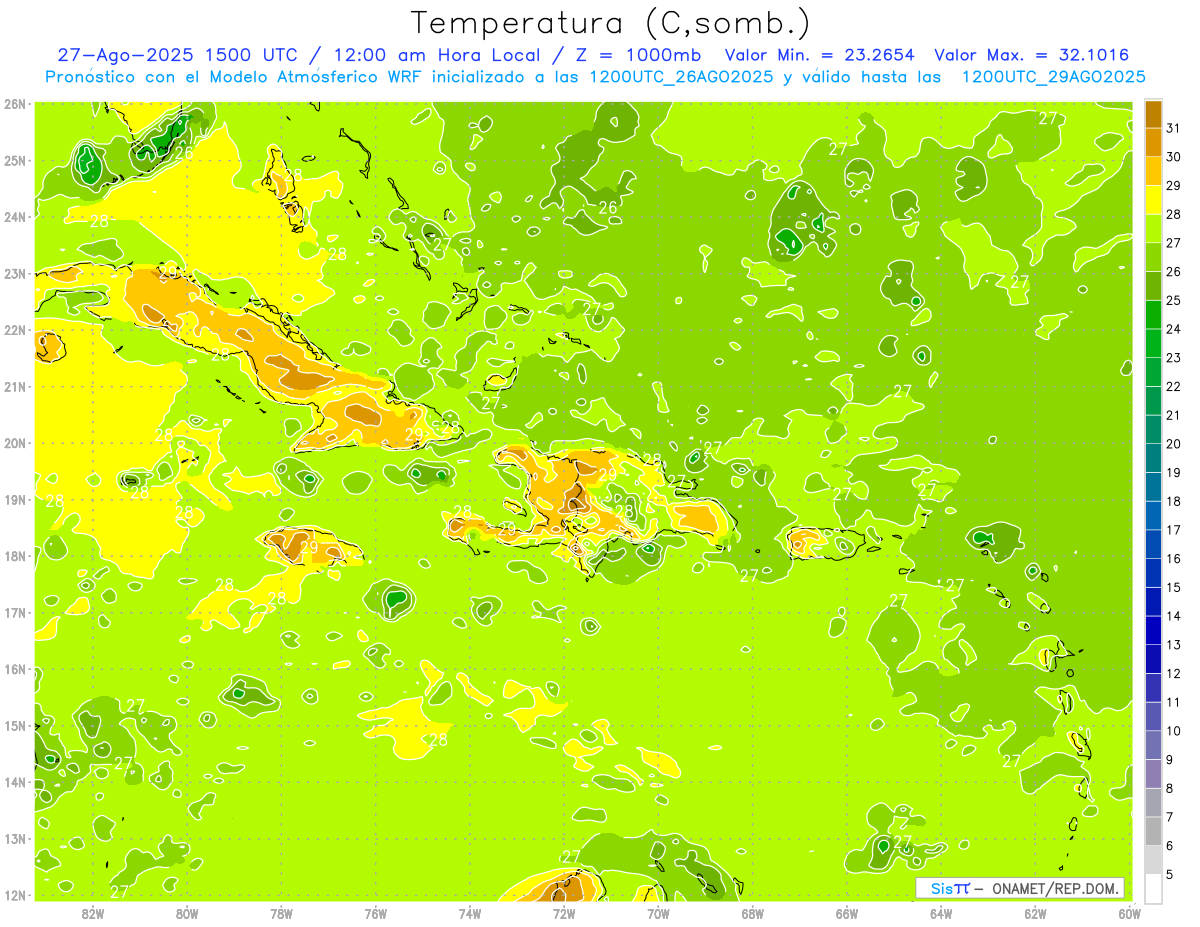Viewport: 1200px width, 927px height.
Task: Click the 60W longitude axis label
Action: click(1129, 913)
